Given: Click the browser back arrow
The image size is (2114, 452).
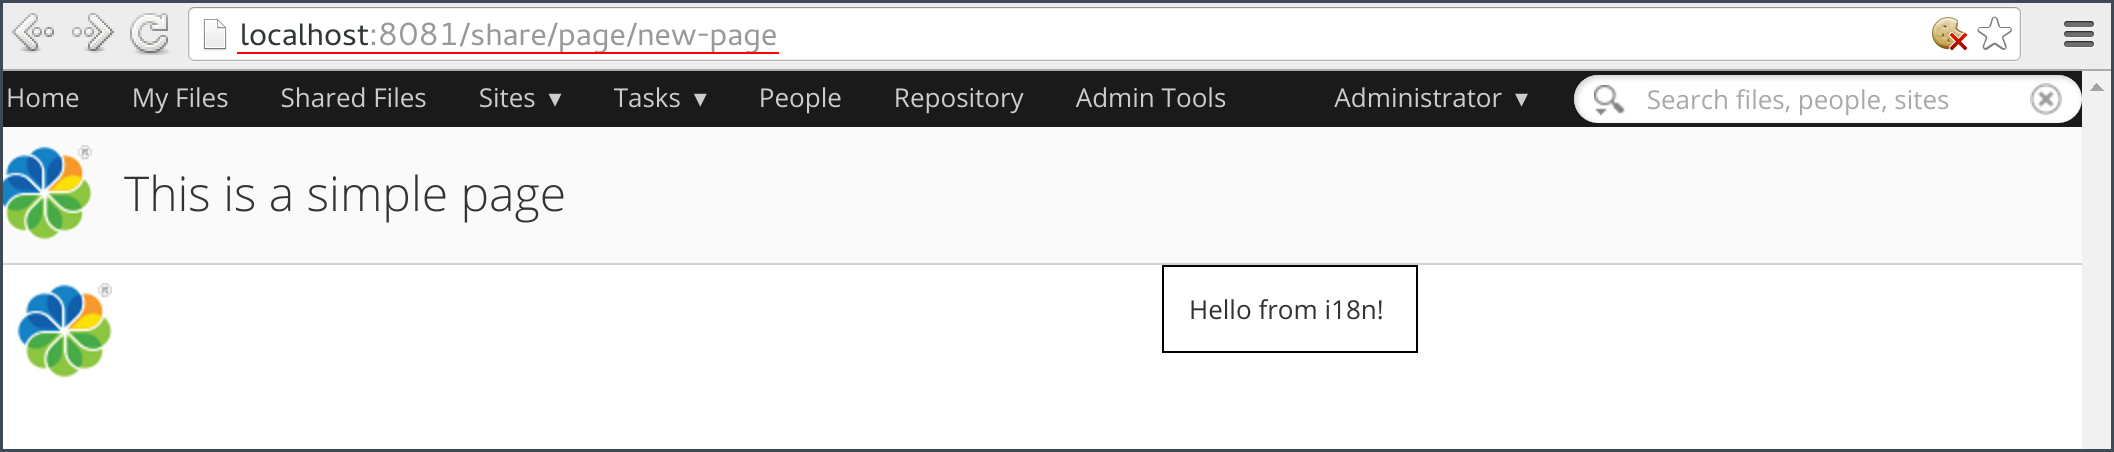Looking at the screenshot, I should click(x=34, y=33).
